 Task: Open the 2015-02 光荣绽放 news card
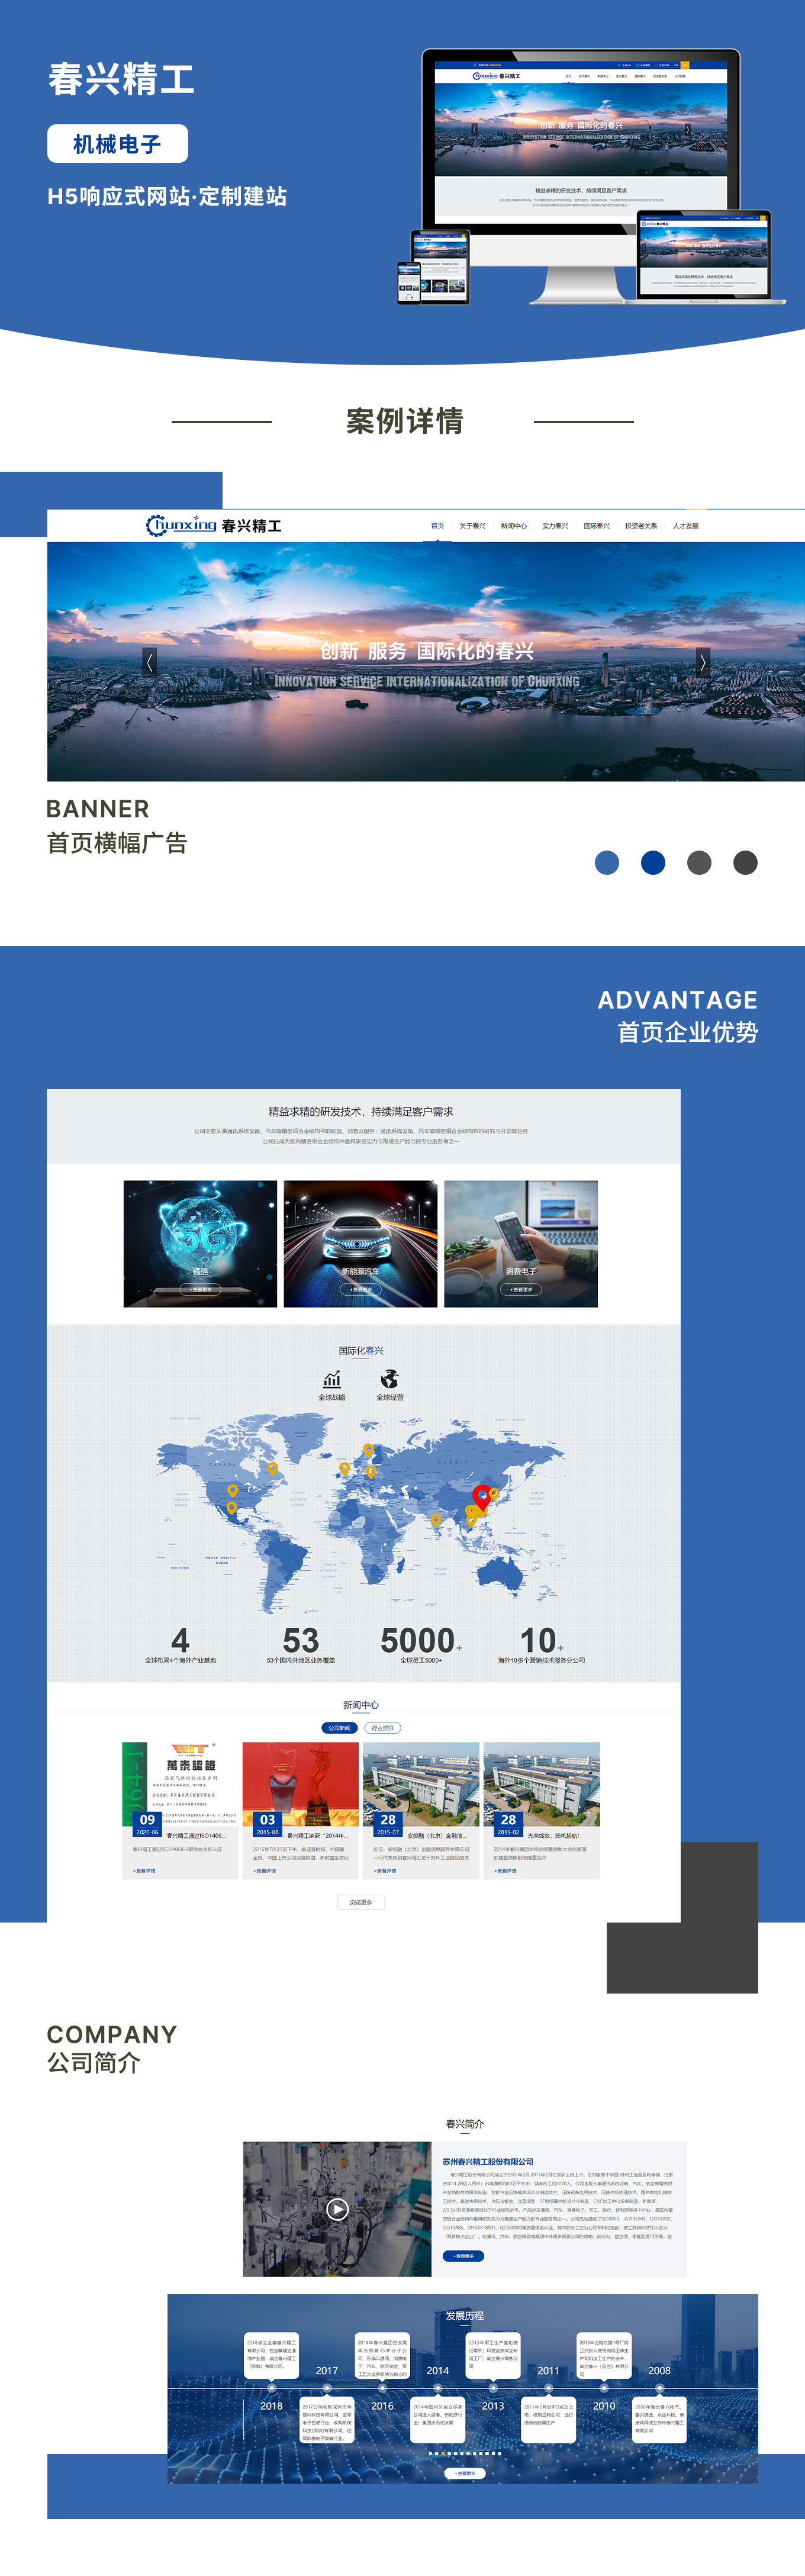(542, 1810)
